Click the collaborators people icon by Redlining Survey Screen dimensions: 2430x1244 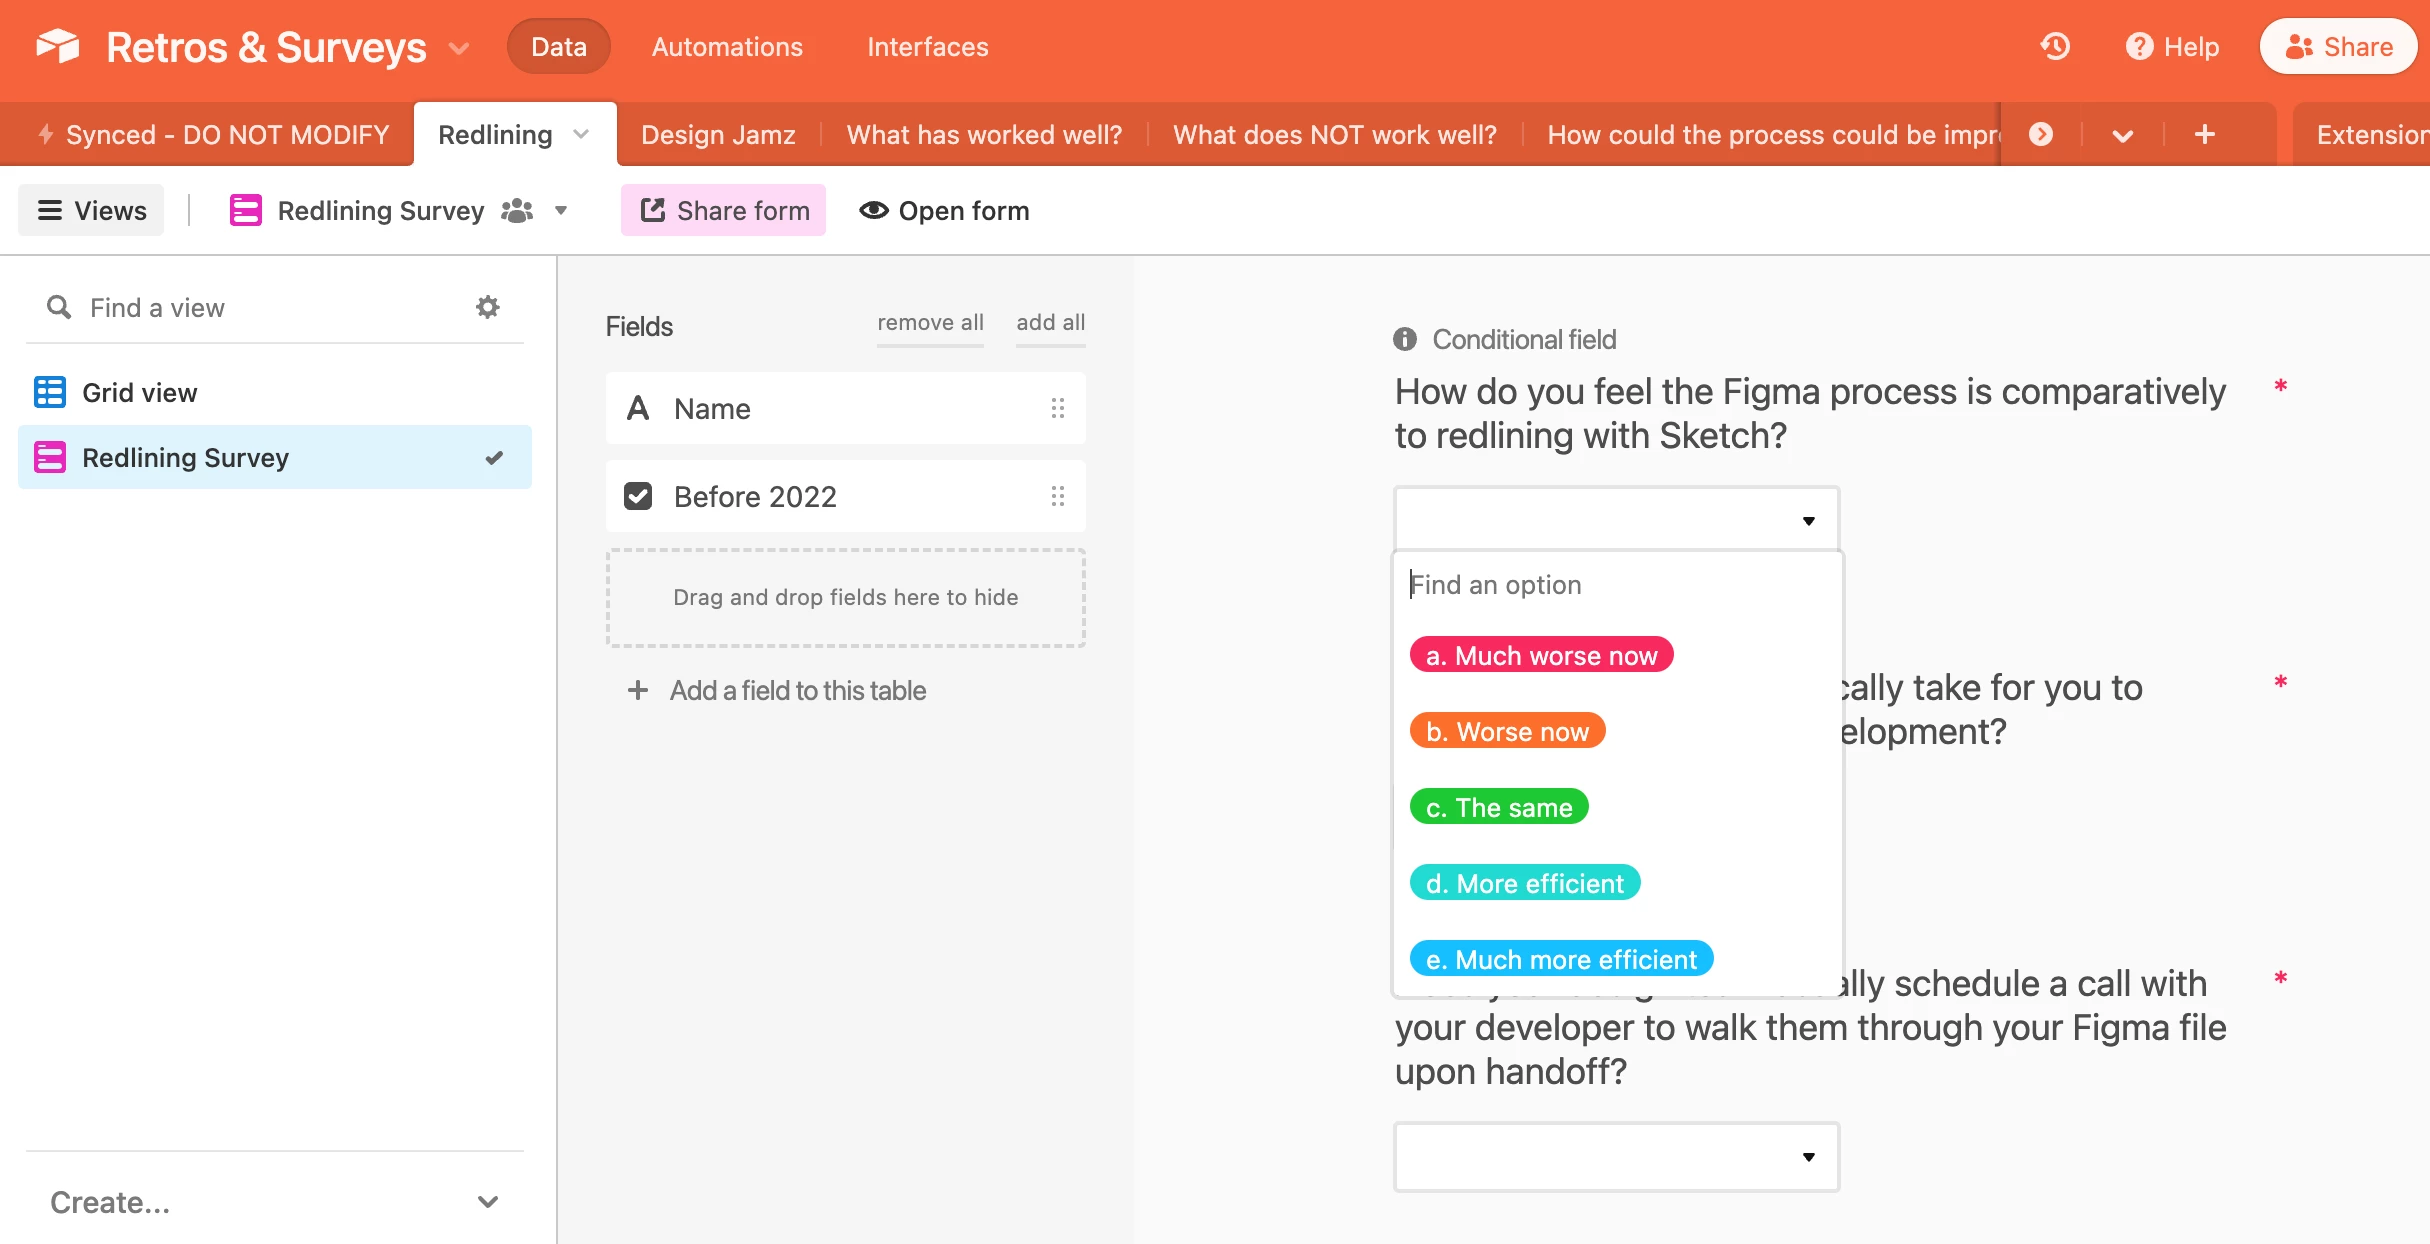pos(517,211)
